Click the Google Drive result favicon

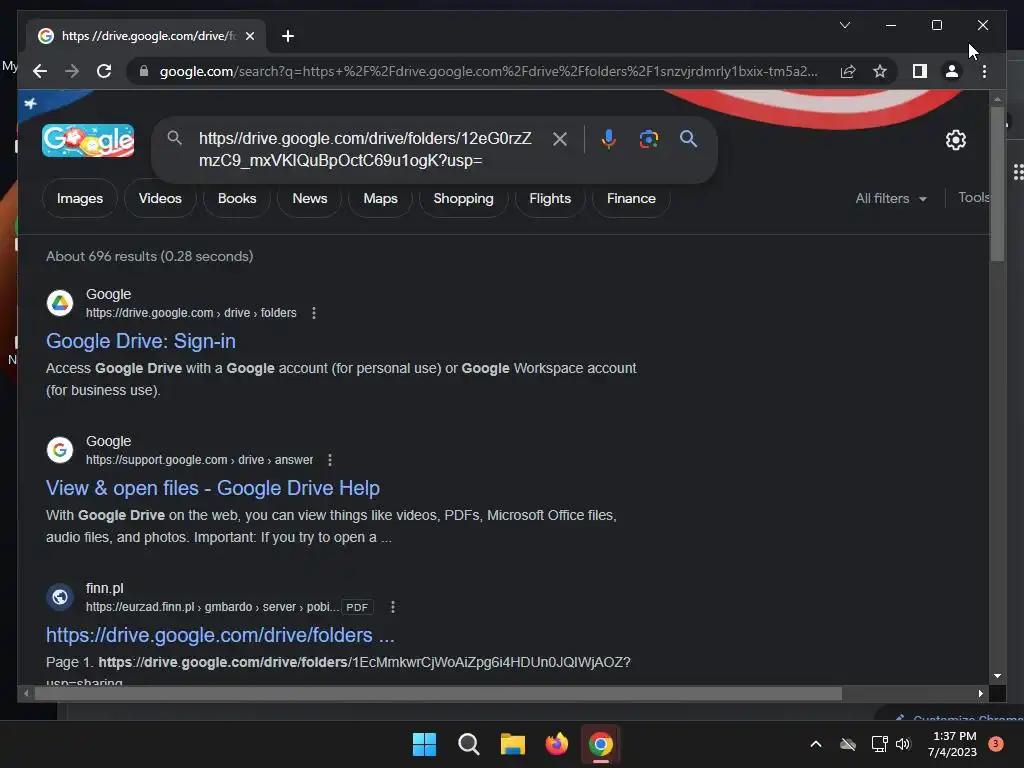60,303
